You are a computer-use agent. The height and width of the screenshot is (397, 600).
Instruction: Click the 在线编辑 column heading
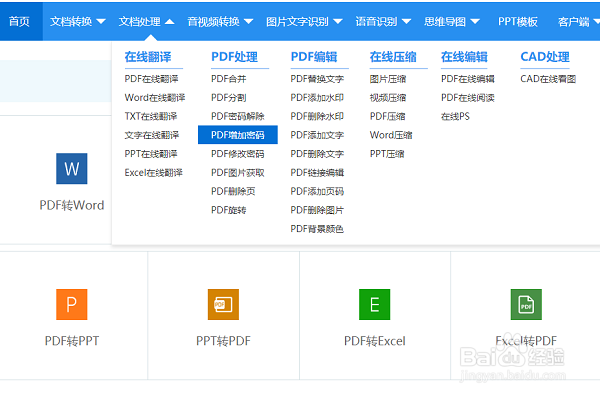click(464, 57)
